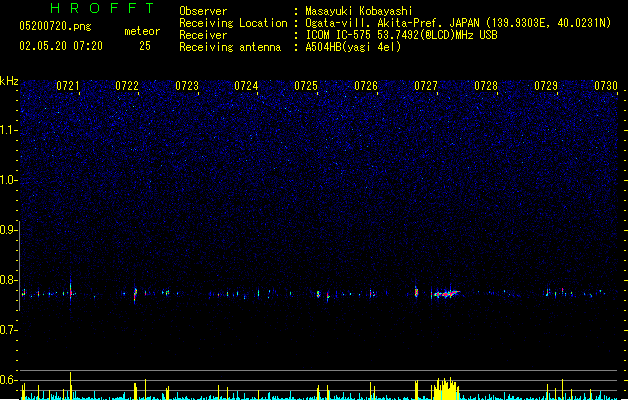
Task: Click the date stamp 02.05.20 07:20
Action: [61, 46]
